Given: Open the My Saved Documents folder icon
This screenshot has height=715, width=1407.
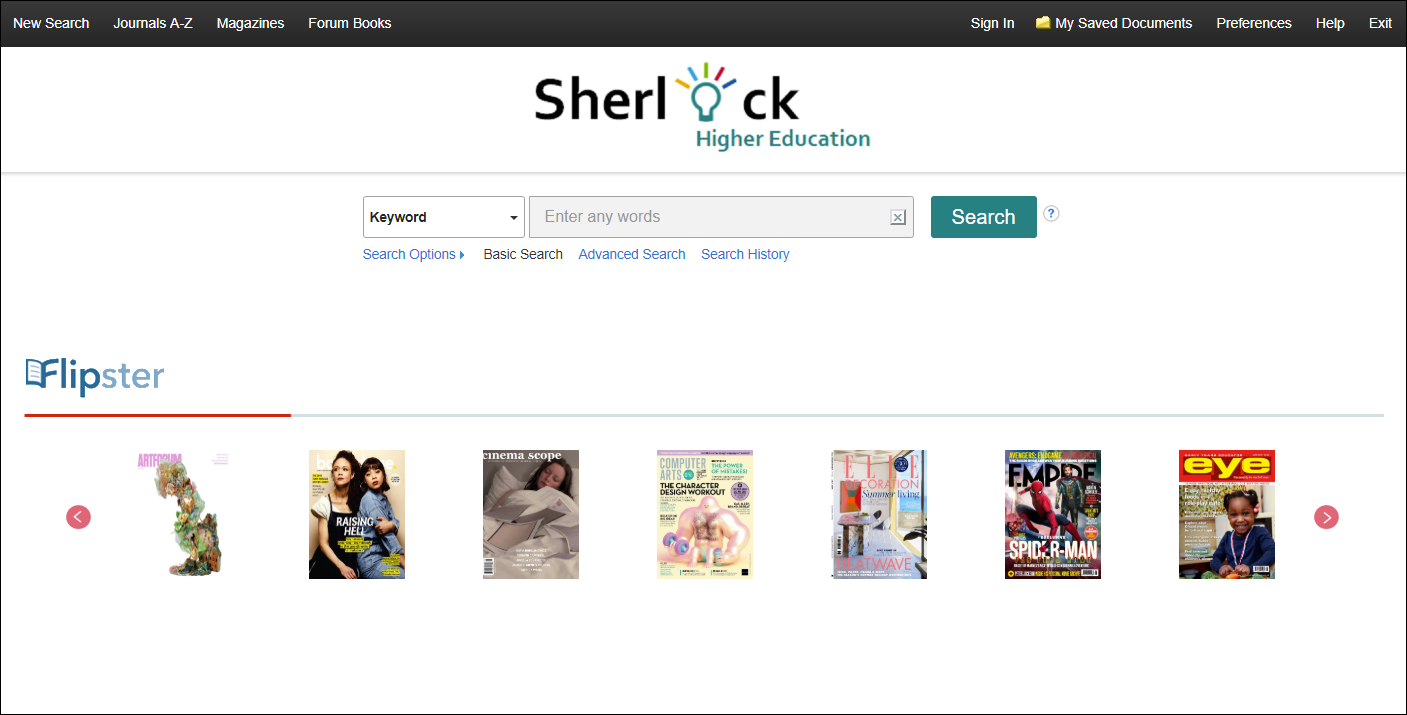Looking at the screenshot, I should pyautogui.click(x=1042, y=22).
